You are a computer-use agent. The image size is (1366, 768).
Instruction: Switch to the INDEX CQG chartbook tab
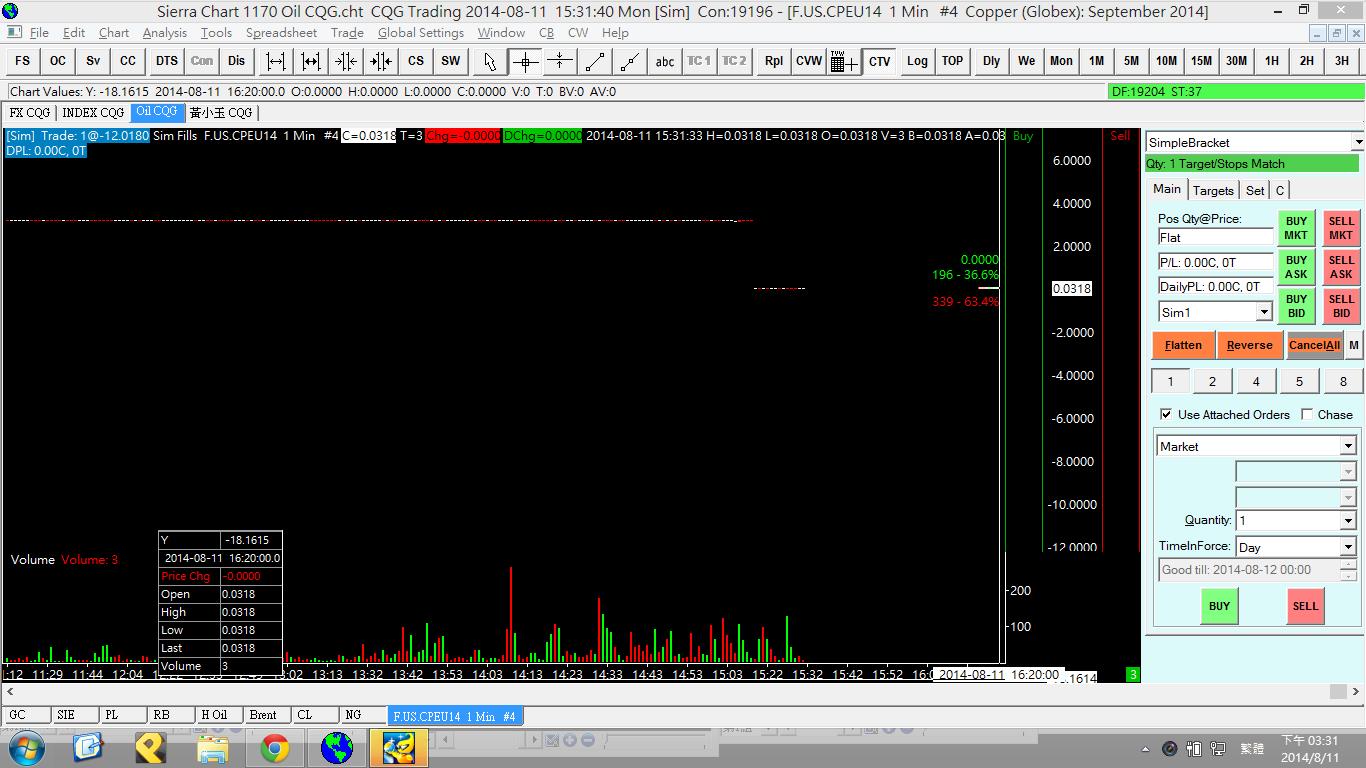93,113
